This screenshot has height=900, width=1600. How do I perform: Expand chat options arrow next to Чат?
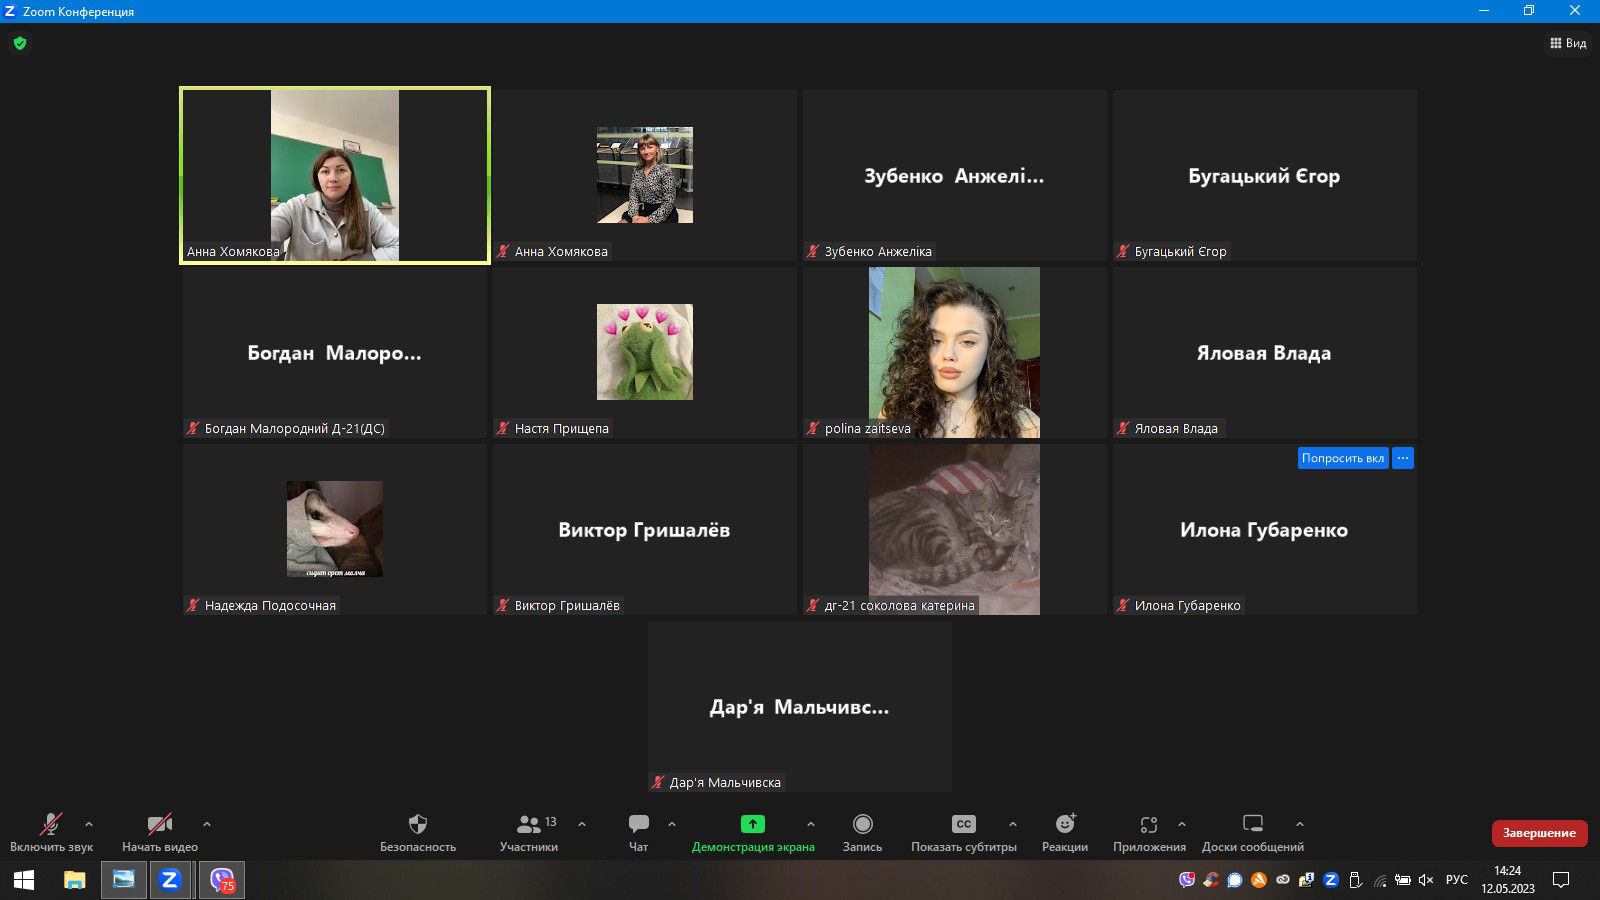[x=672, y=824]
